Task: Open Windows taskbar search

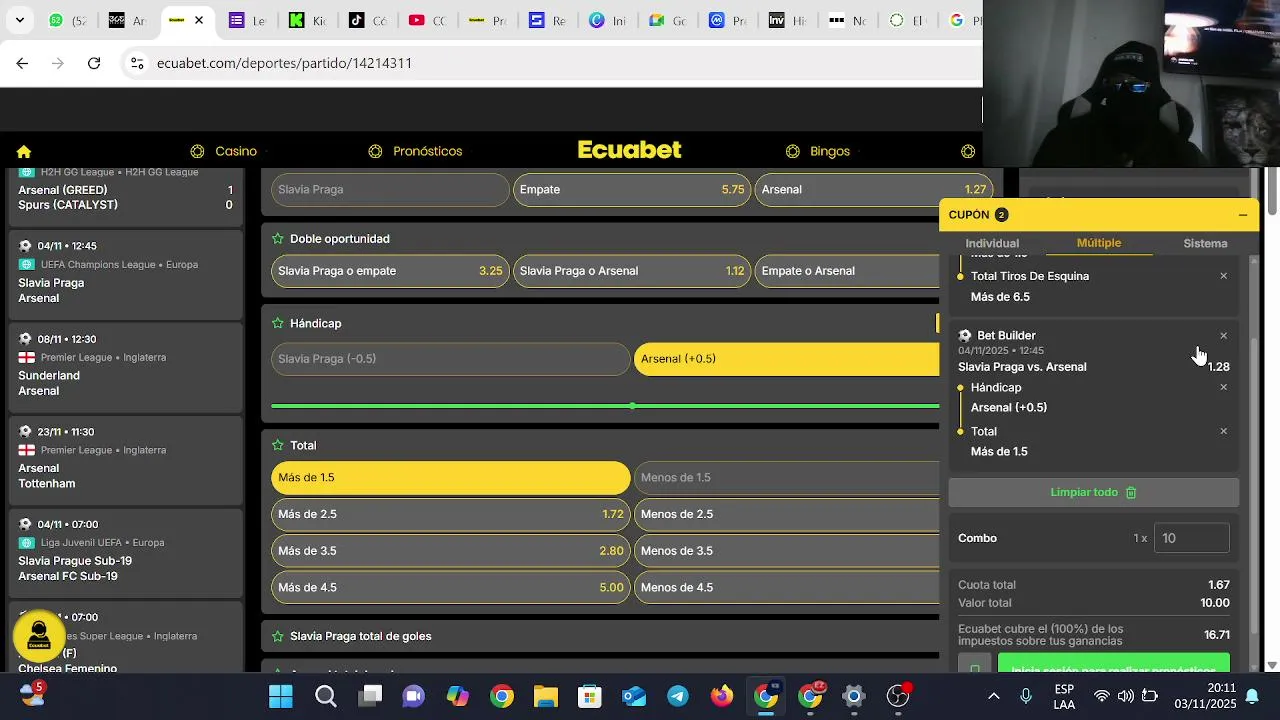Action: point(326,696)
